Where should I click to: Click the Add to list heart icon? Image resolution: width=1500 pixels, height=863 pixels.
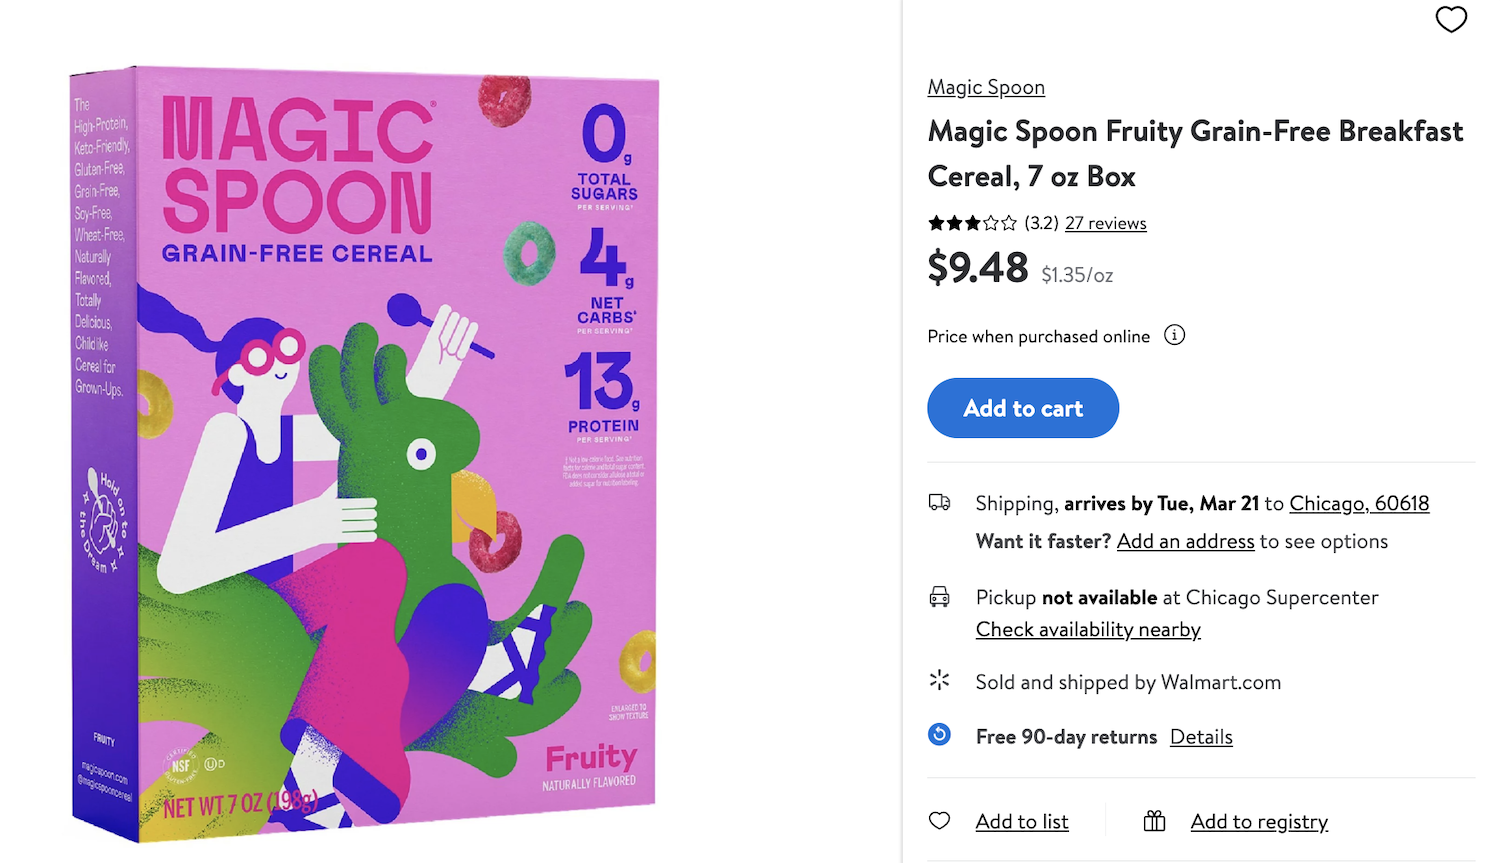(940, 821)
